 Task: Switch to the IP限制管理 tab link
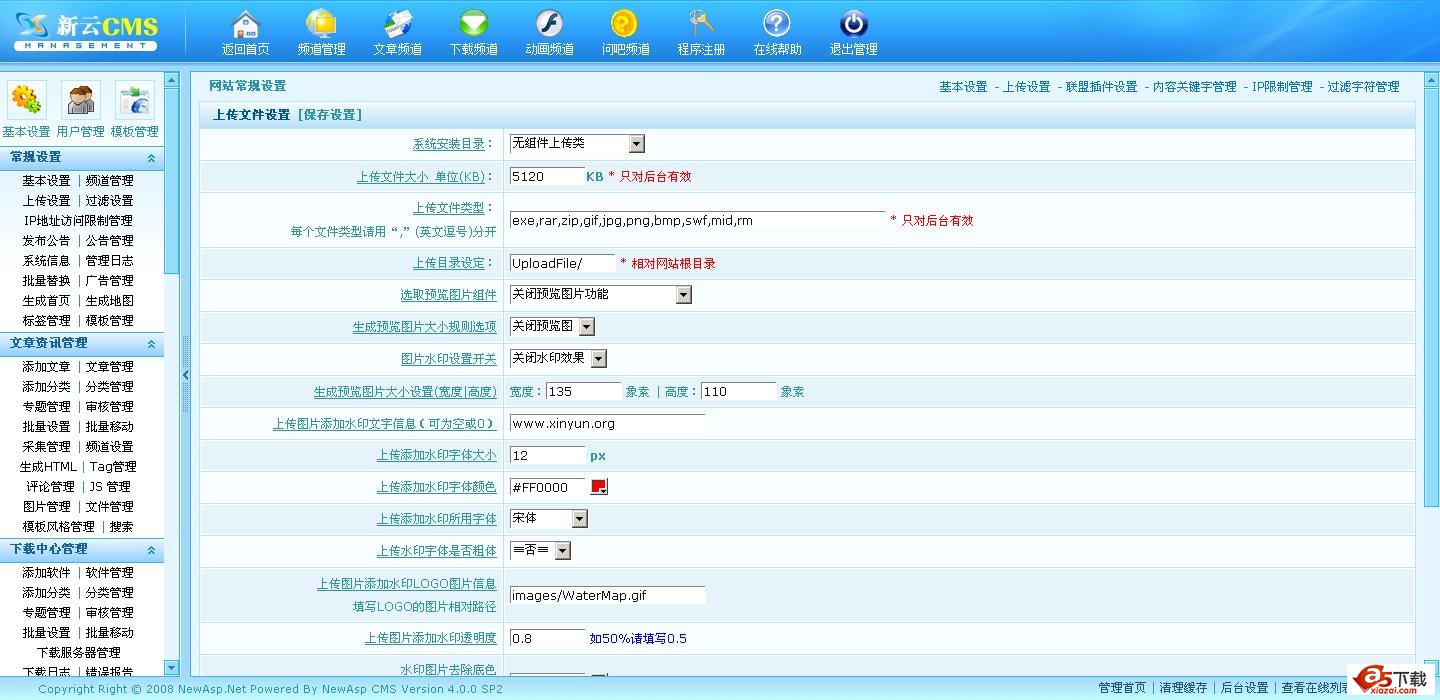point(1282,87)
